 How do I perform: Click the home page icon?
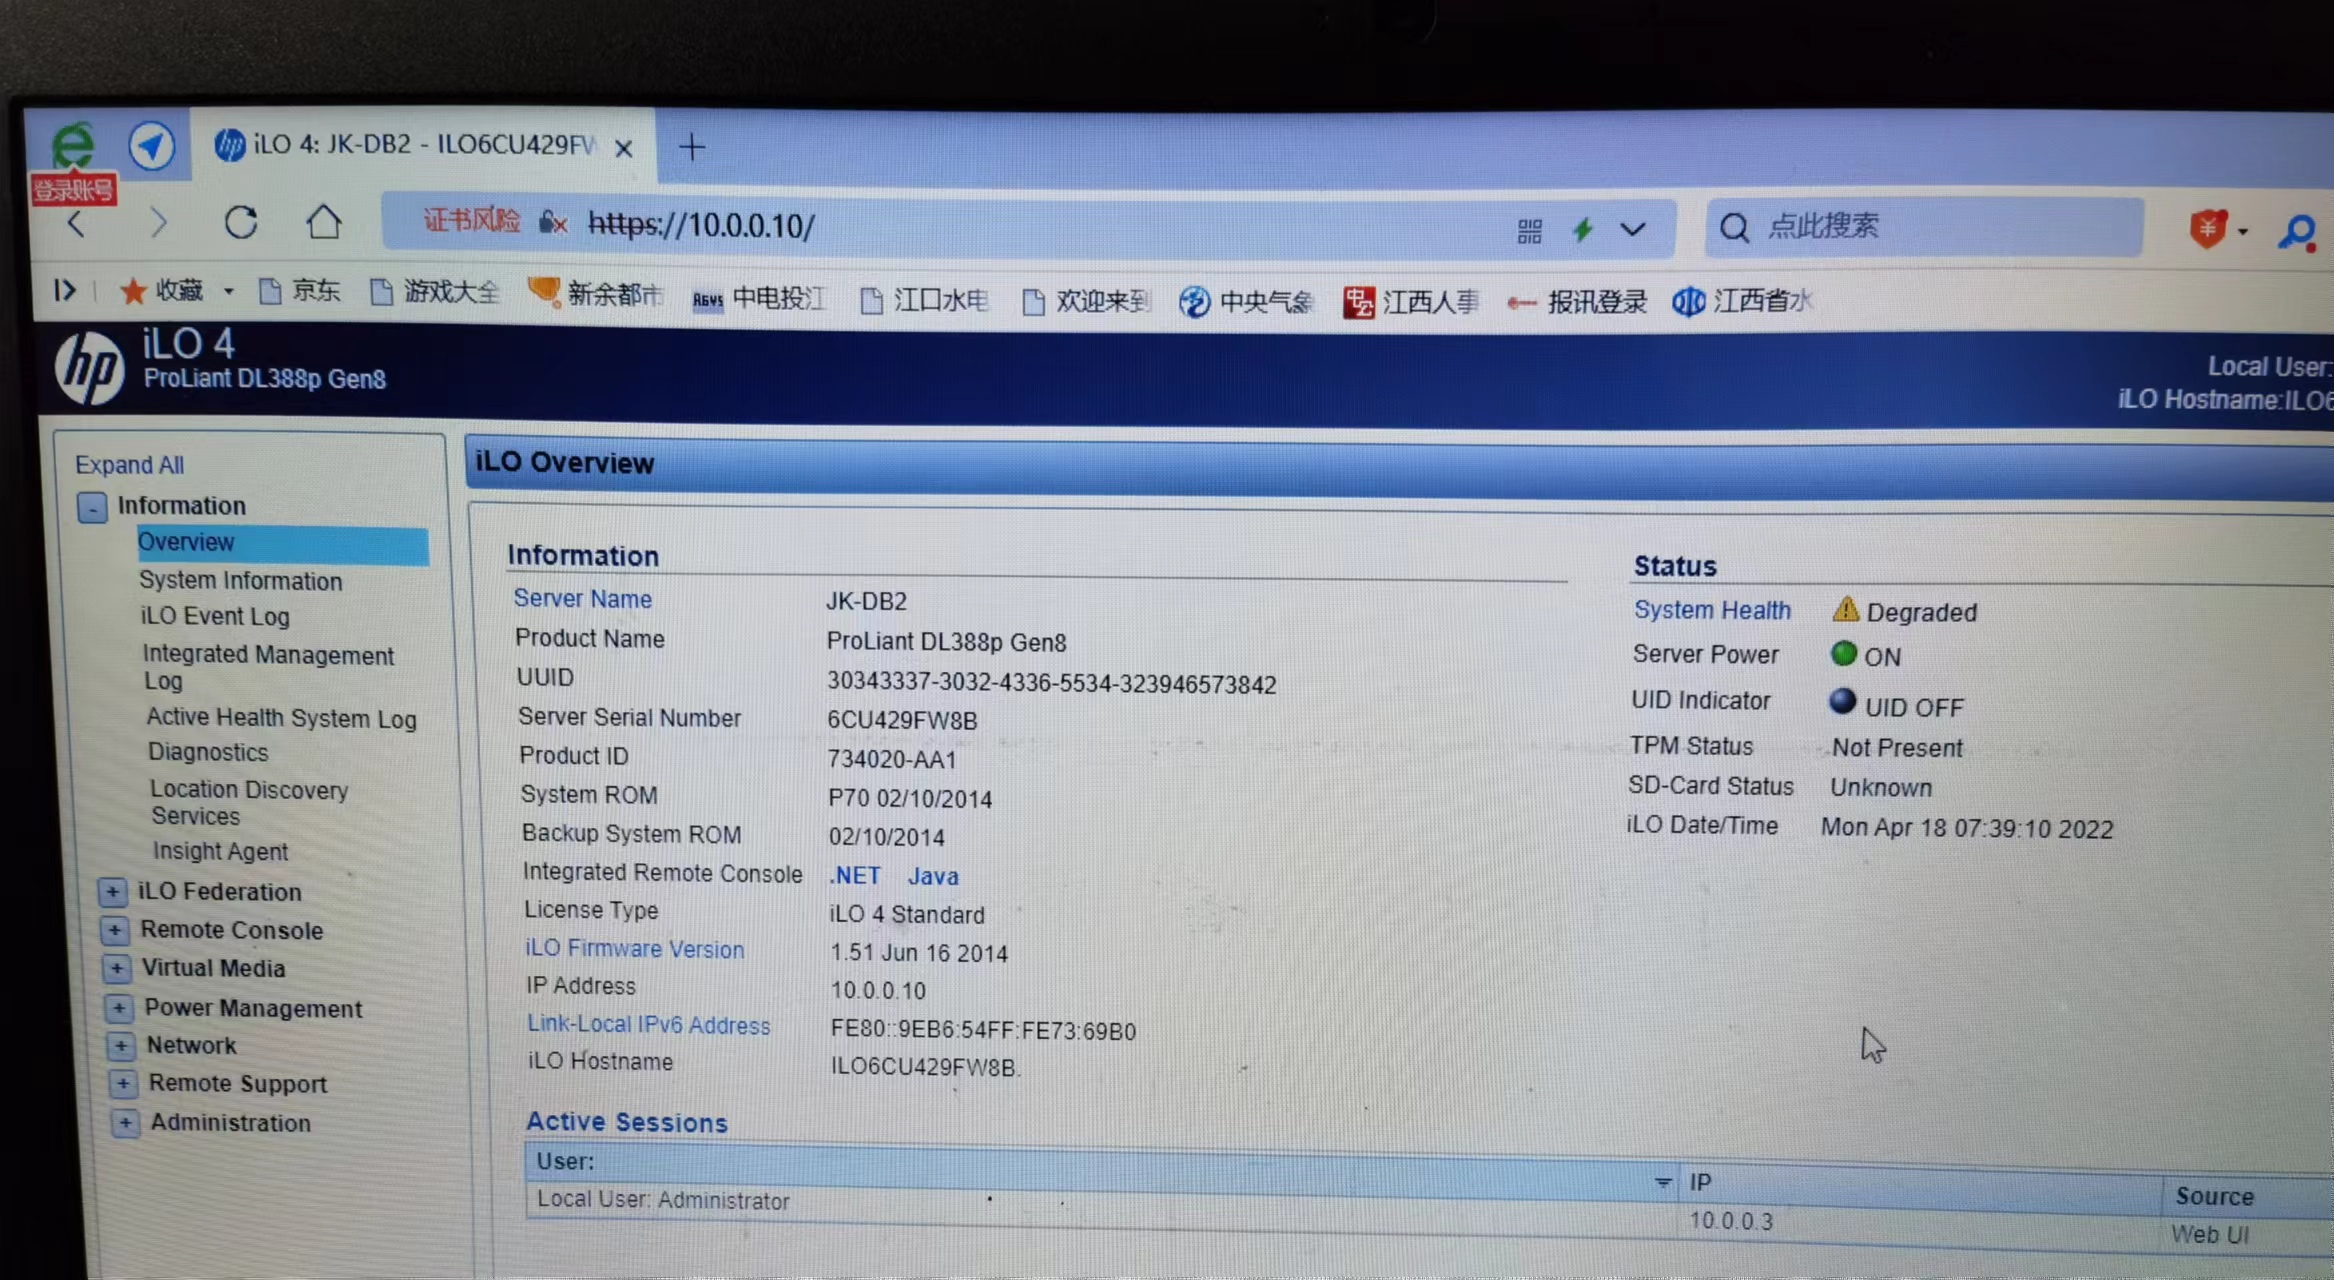pos(323,222)
